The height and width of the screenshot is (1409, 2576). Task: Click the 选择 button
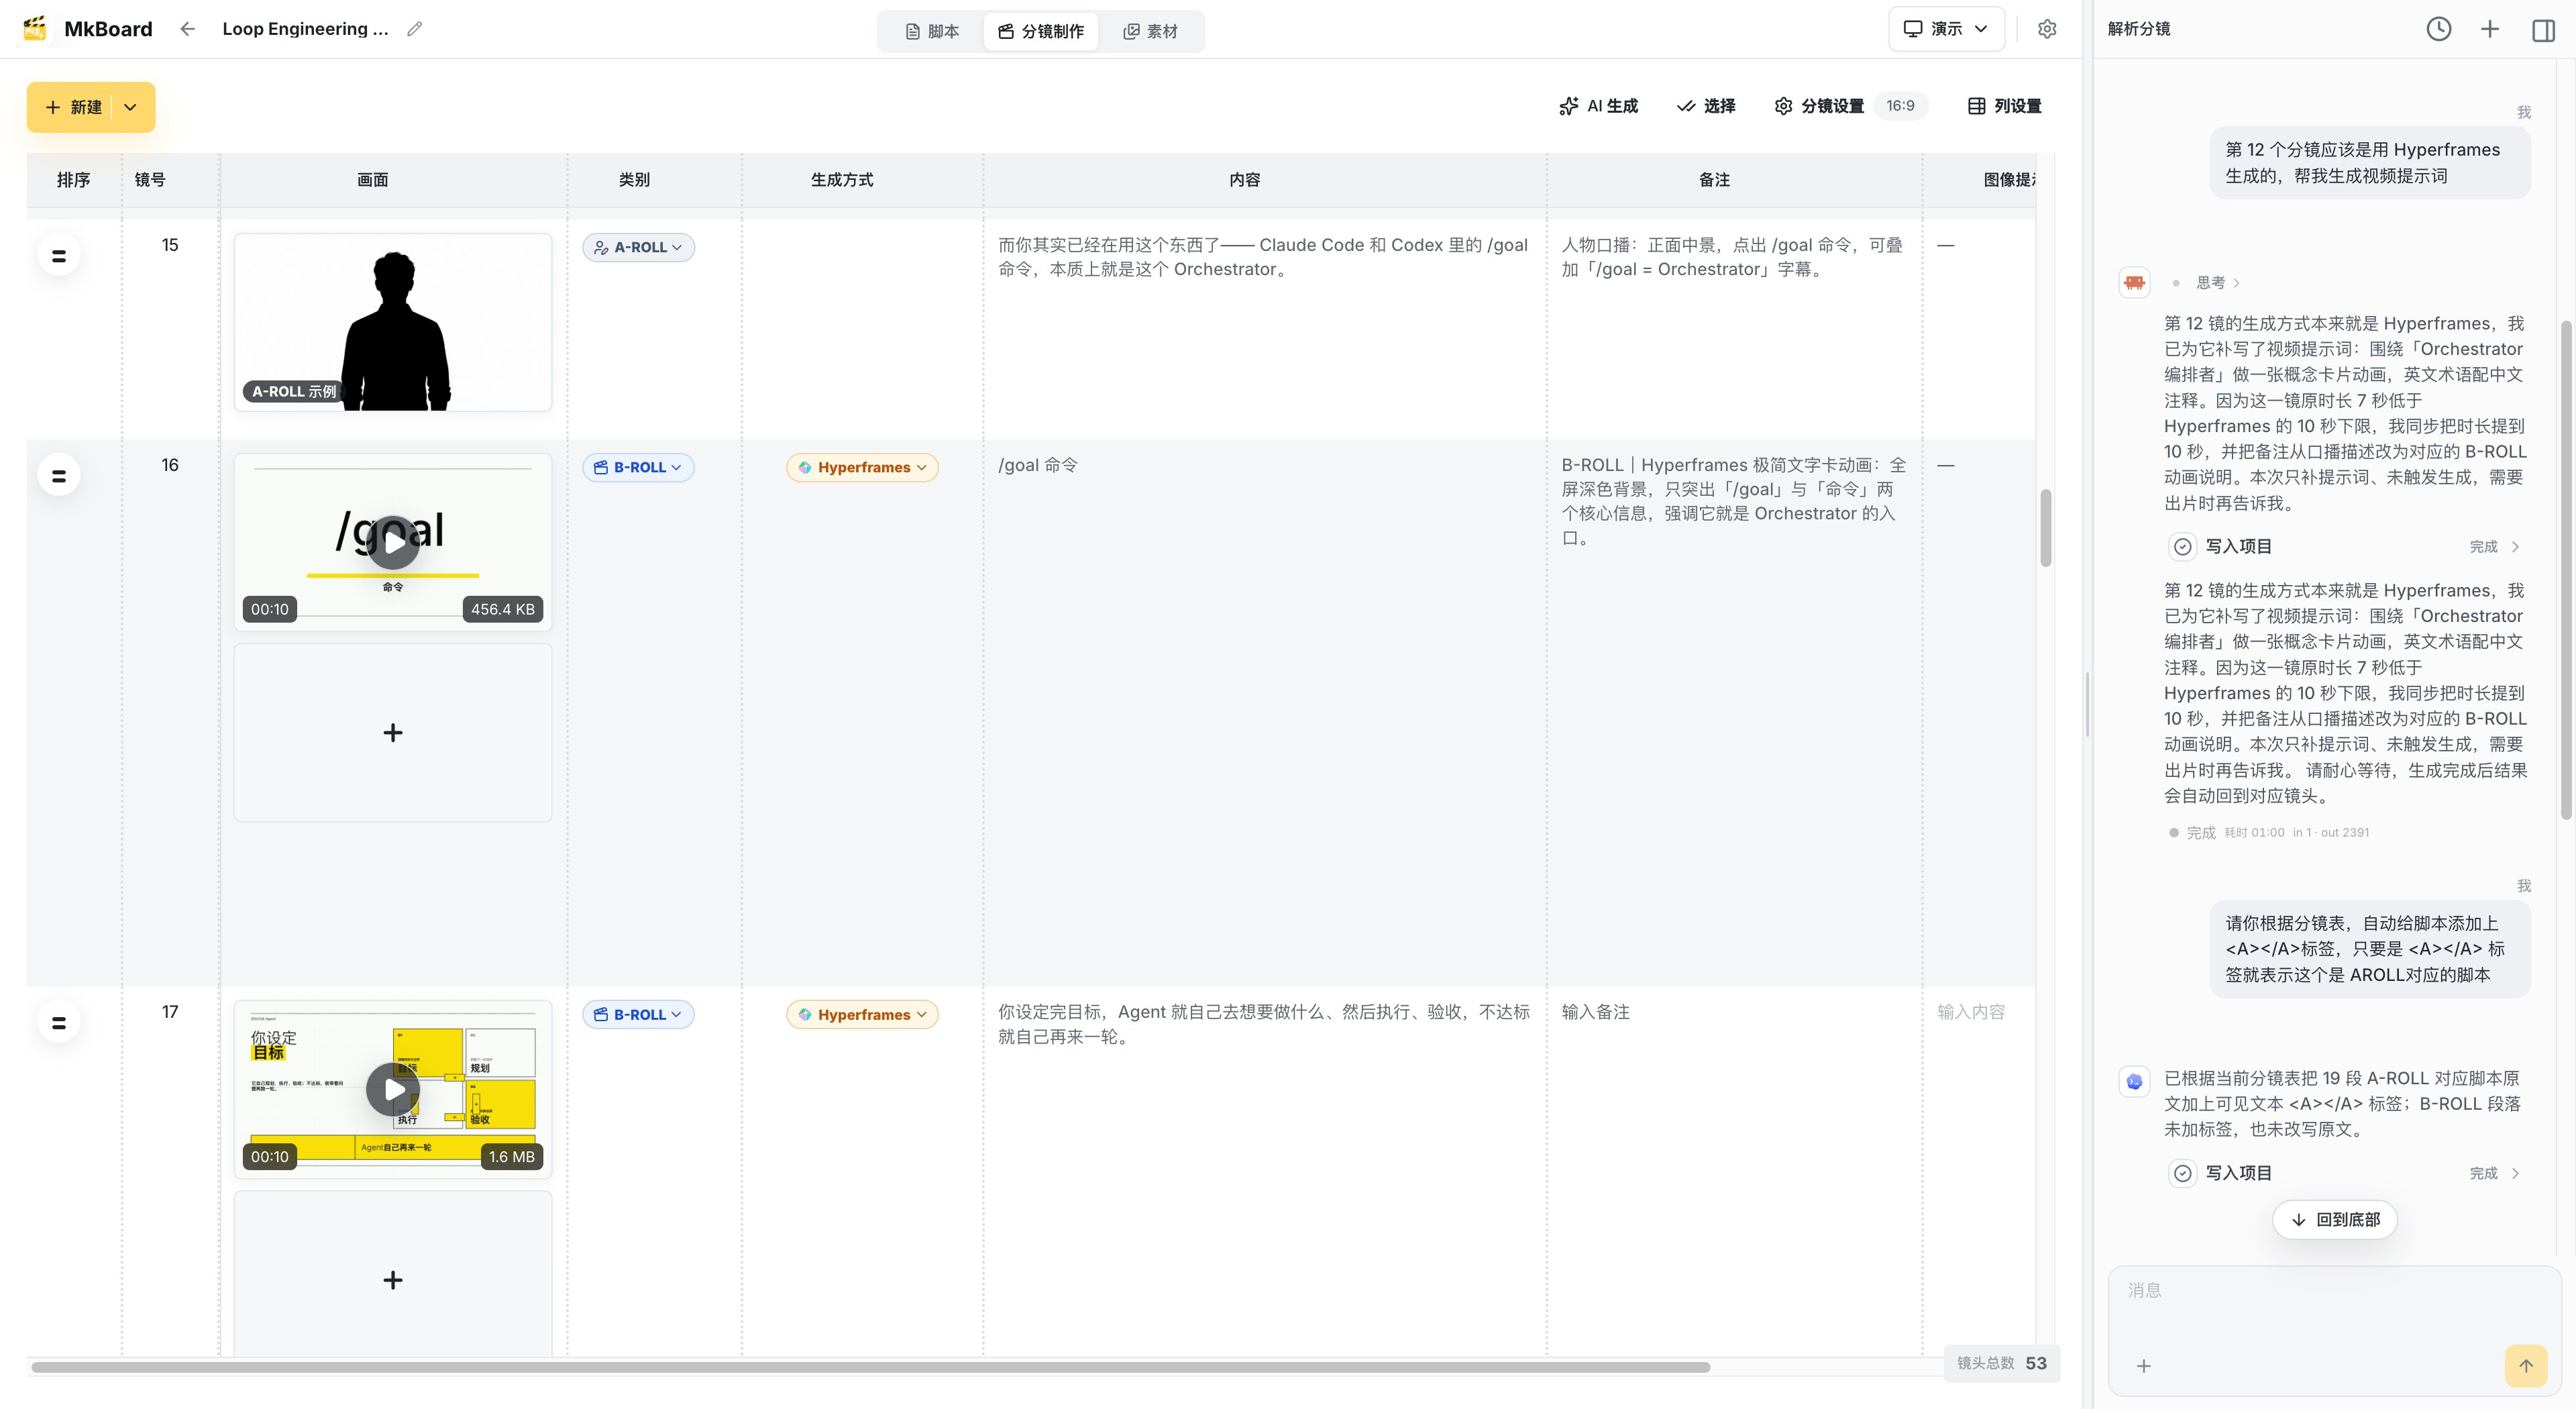[1706, 106]
